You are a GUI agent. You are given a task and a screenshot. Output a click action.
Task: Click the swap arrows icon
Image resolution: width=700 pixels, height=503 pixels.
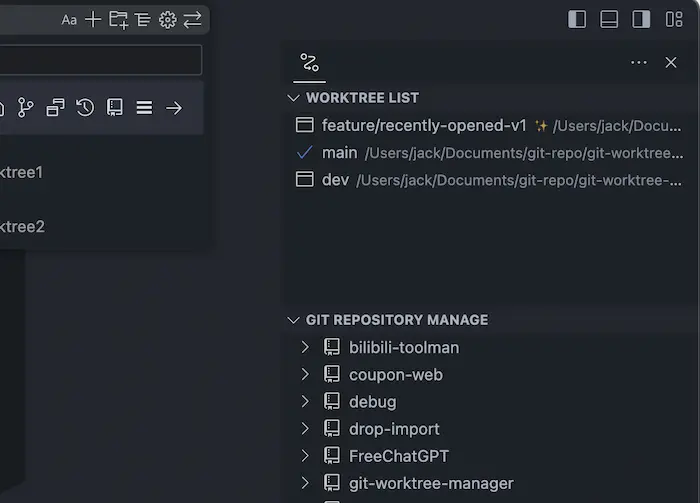(x=192, y=19)
